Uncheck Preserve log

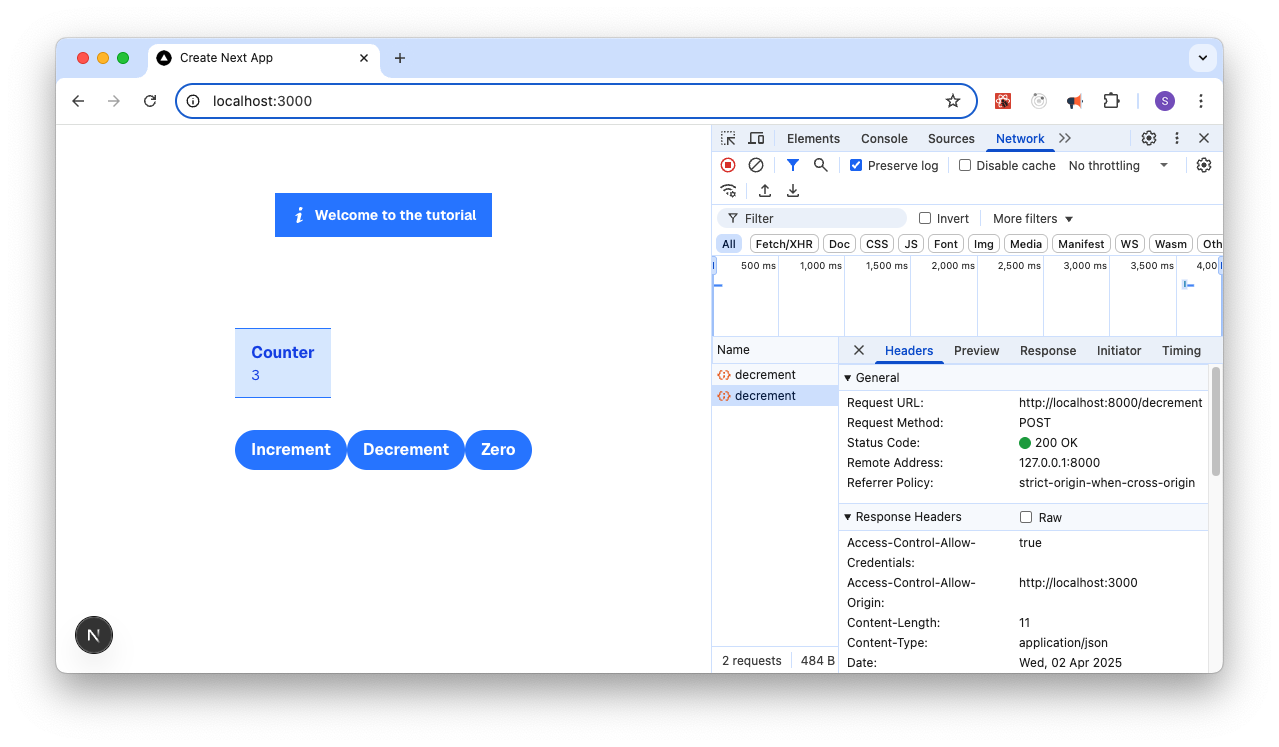click(x=856, y=165)
